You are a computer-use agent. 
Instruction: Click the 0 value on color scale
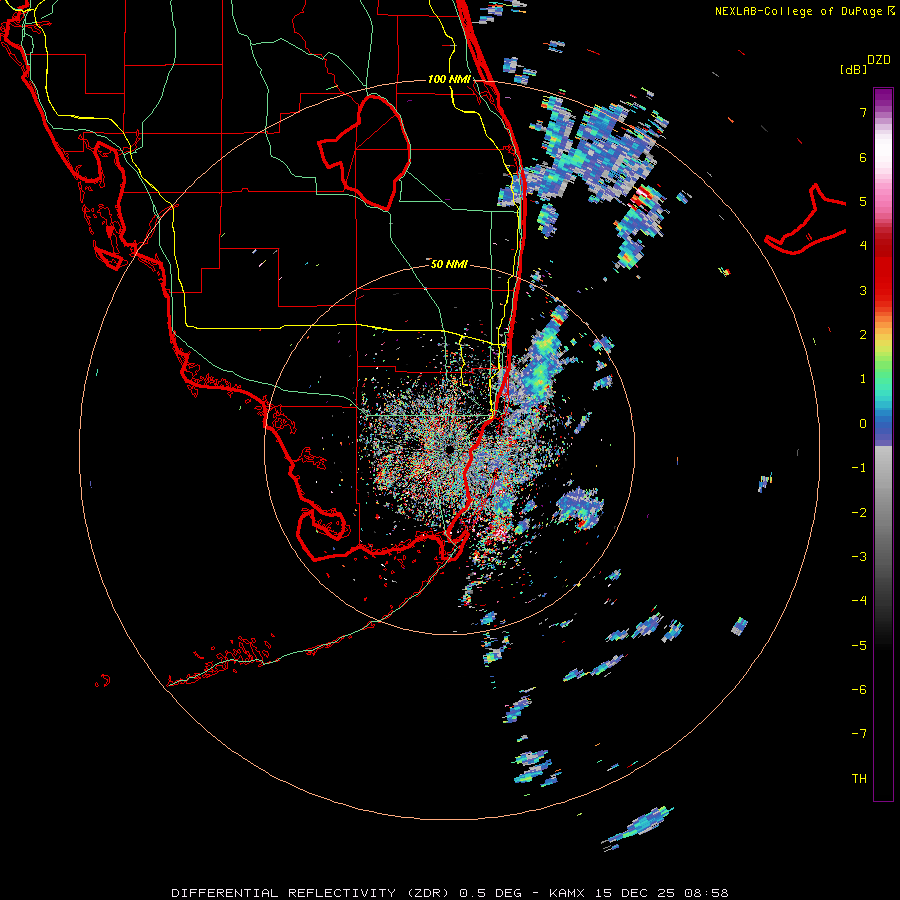pyautogui.click(x=863, y=424)
